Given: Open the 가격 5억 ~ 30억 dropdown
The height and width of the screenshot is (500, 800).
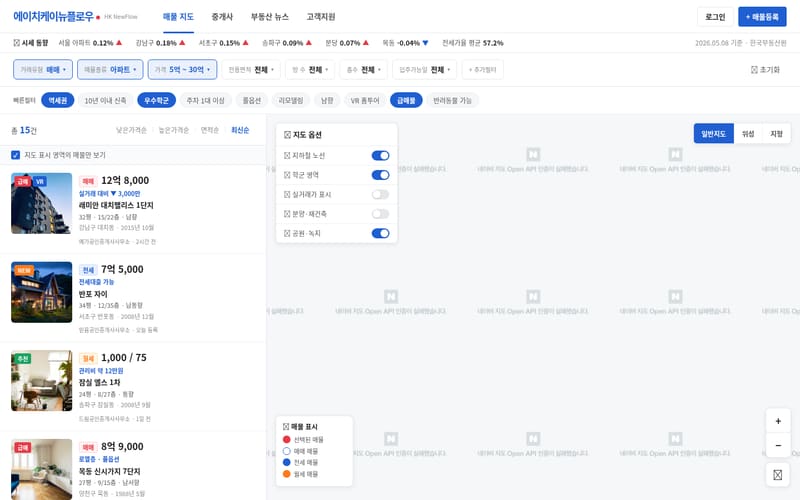Looking at the screenshot, I should point(182,69).
